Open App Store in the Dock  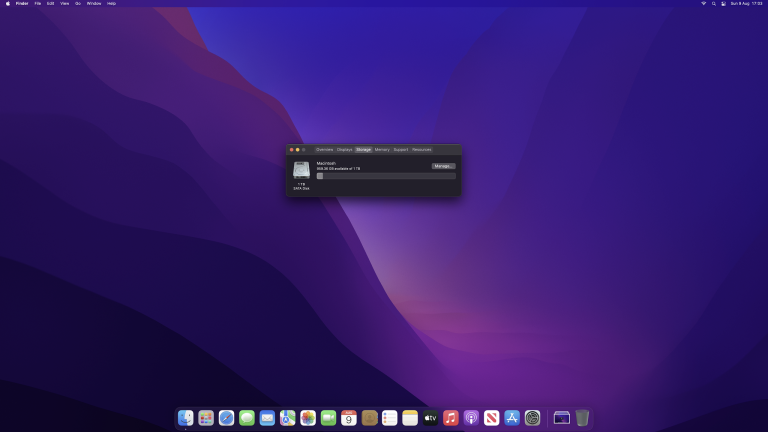pyautogui.click(x=512, y=418)
